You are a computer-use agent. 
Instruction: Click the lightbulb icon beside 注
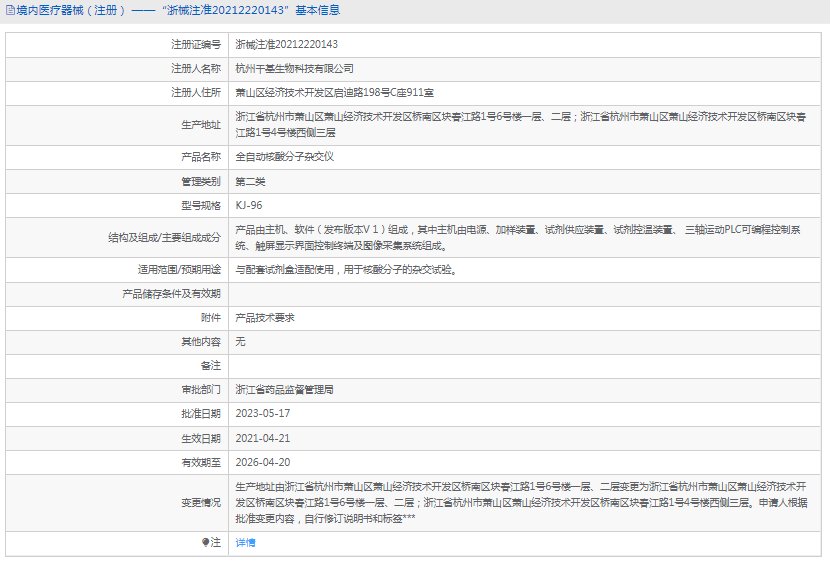pyautogui.click(x=205, y=542)
